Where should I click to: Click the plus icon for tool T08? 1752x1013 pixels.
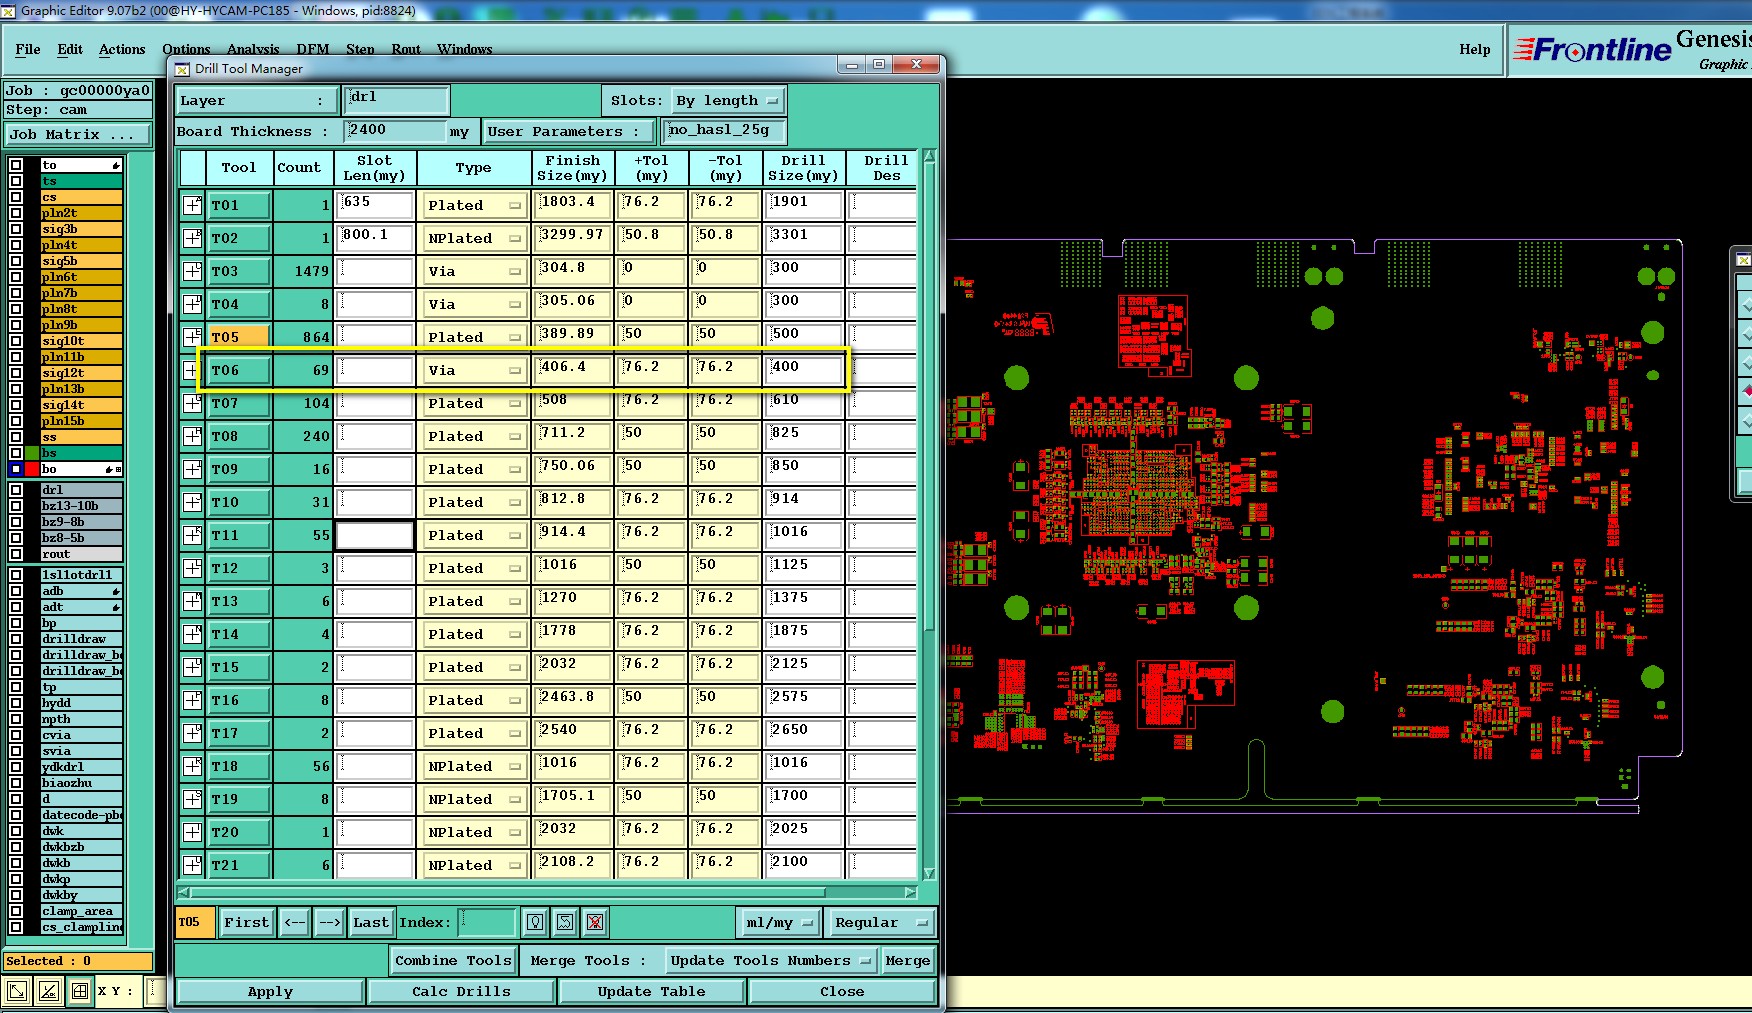192,436
